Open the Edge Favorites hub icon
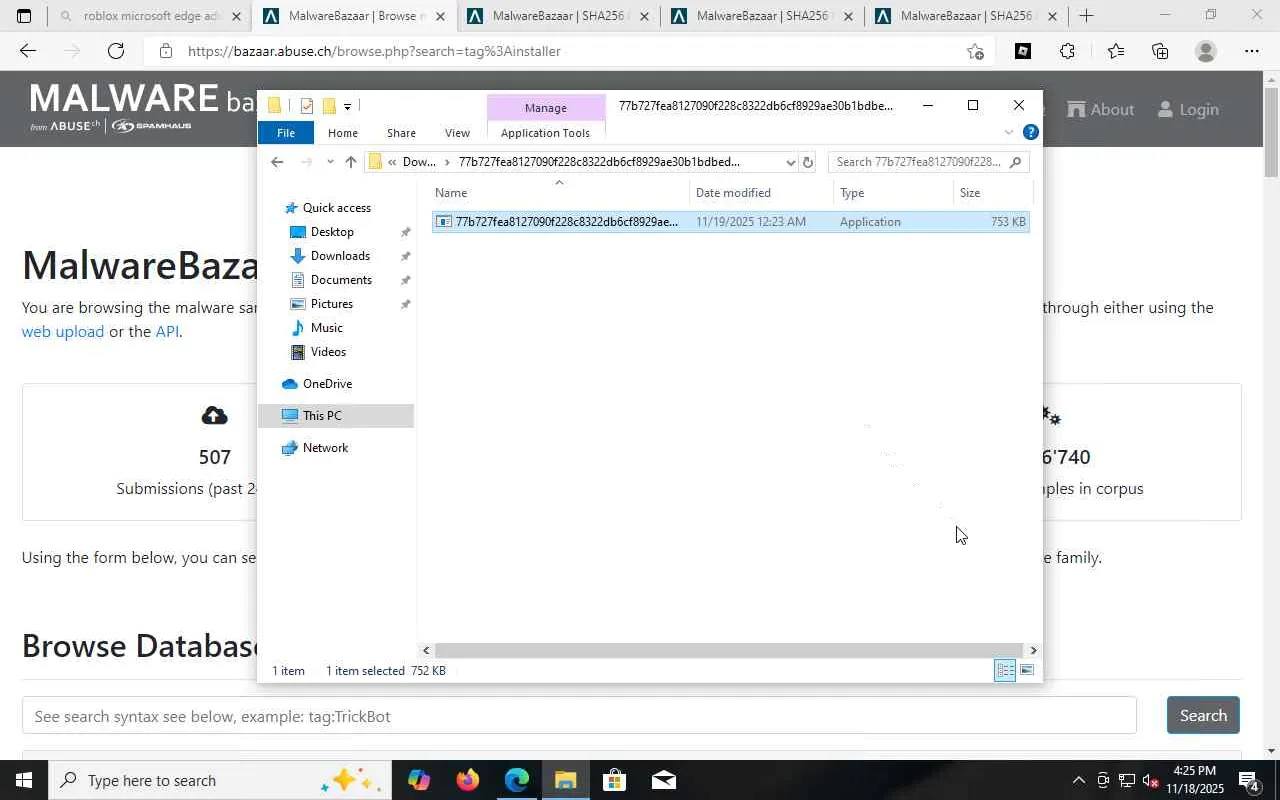This screenshot has height=800, width=1280. click(1115, 51)
